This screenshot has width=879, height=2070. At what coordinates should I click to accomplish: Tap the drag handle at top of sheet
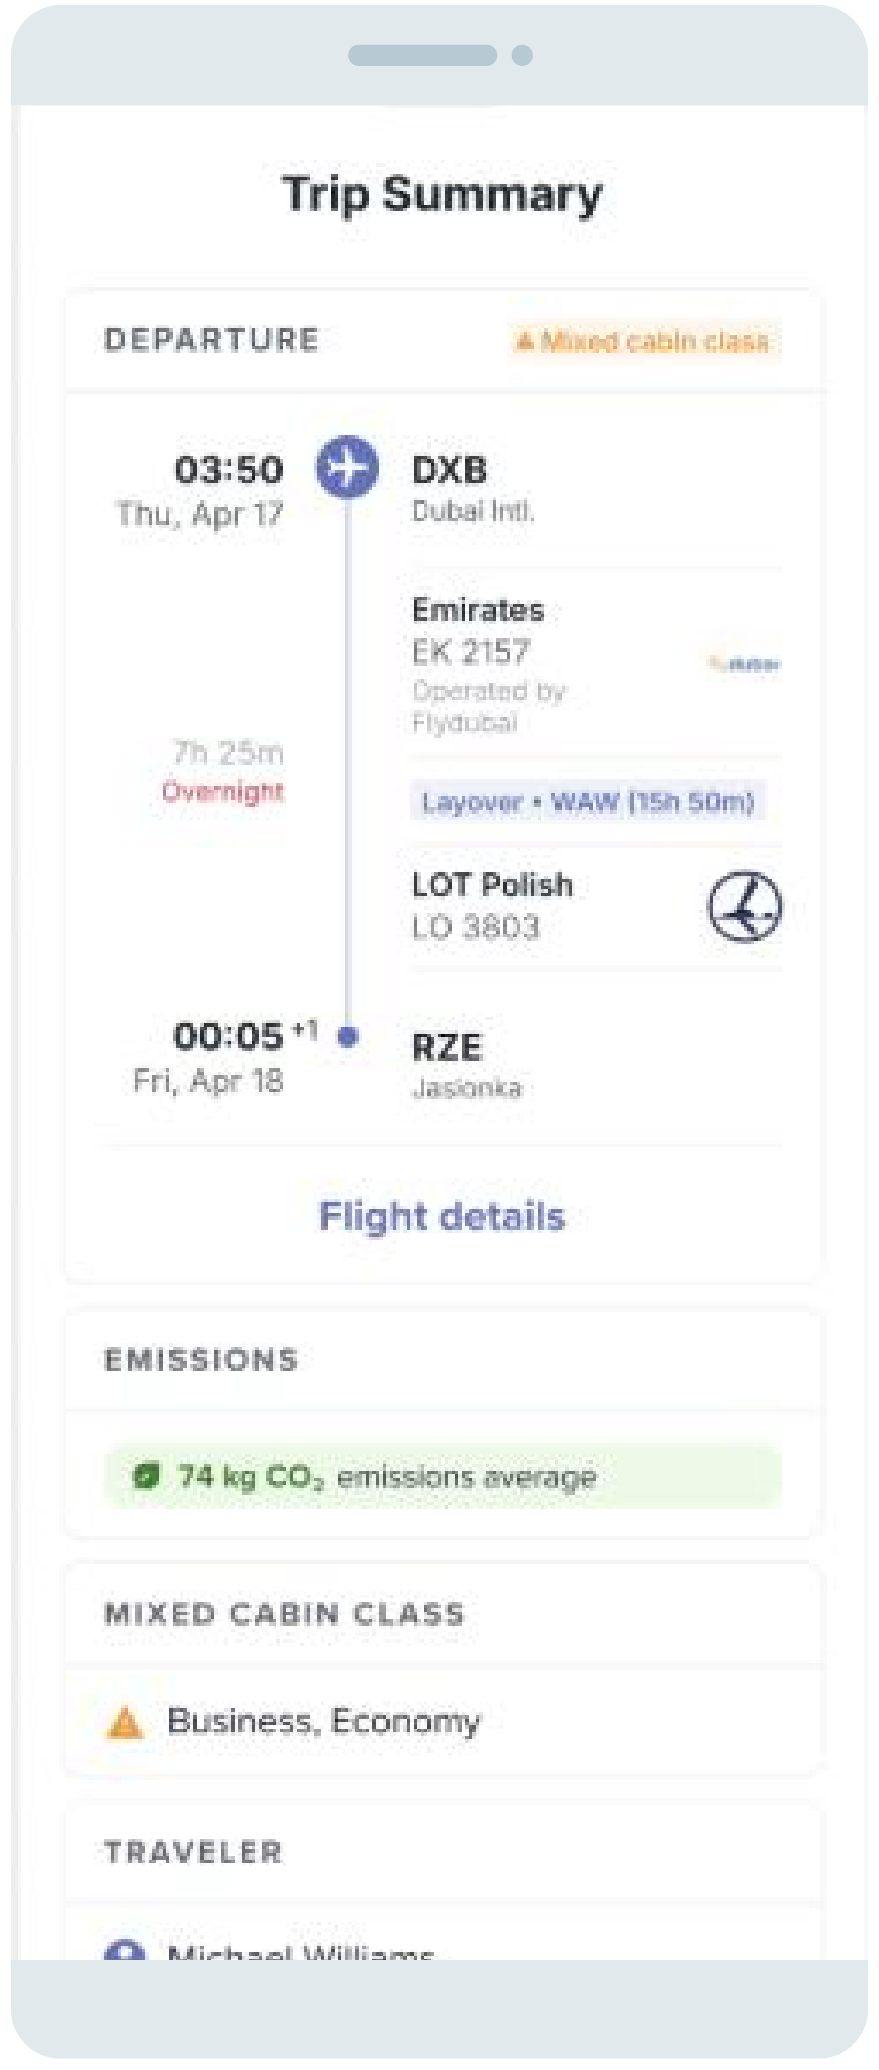pyautogui.click(x=423, y=55)
